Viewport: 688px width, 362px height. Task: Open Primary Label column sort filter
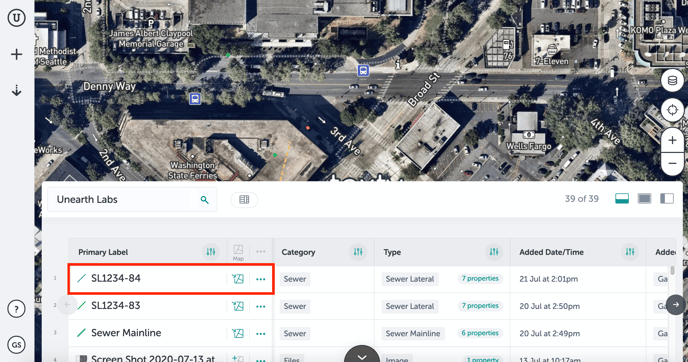[x=211, y=252]
